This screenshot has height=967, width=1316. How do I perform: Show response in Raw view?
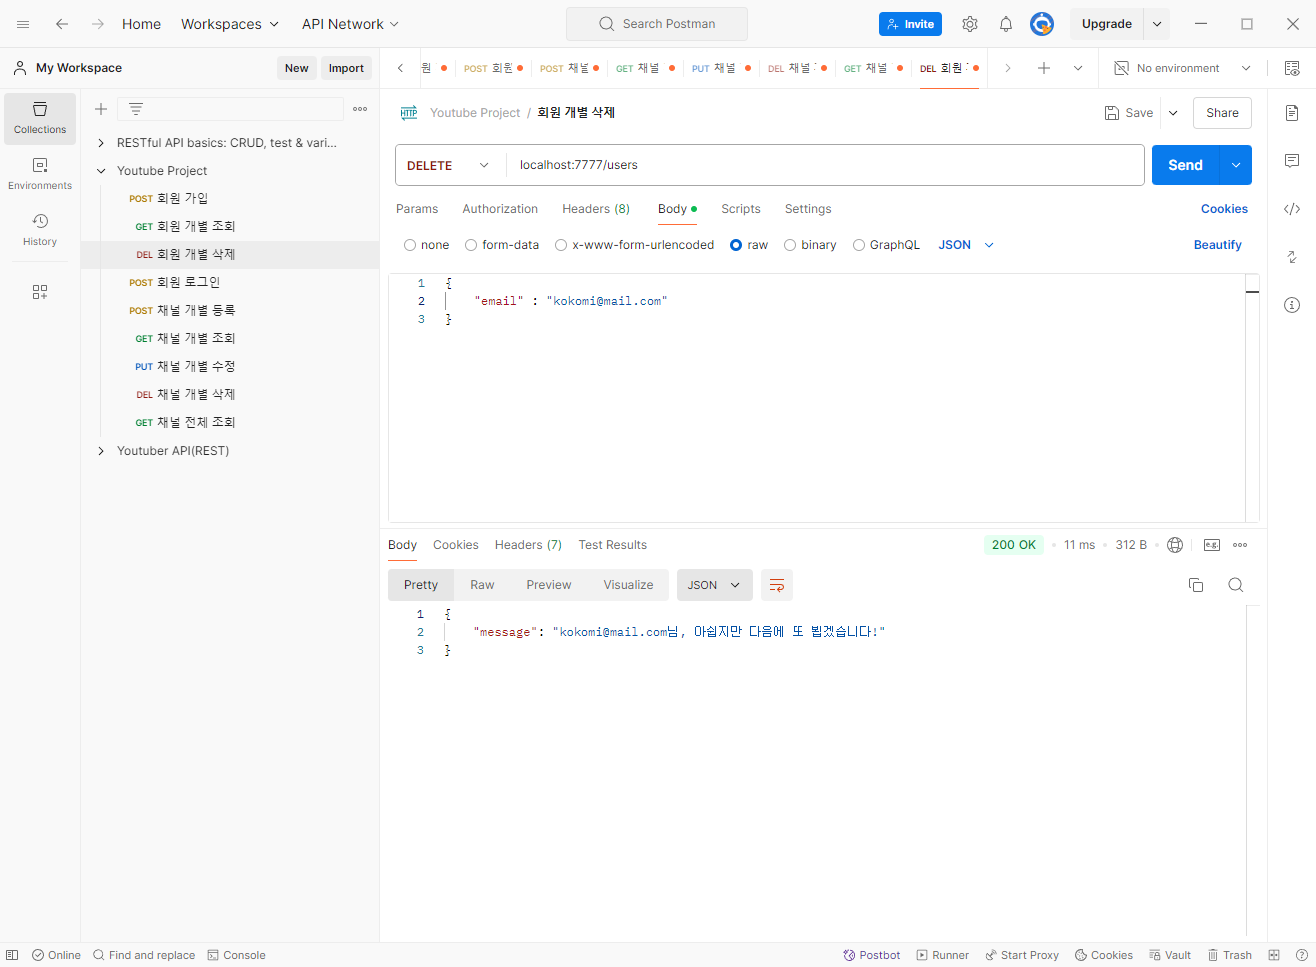pyautogui.click(x=482, y=585)
